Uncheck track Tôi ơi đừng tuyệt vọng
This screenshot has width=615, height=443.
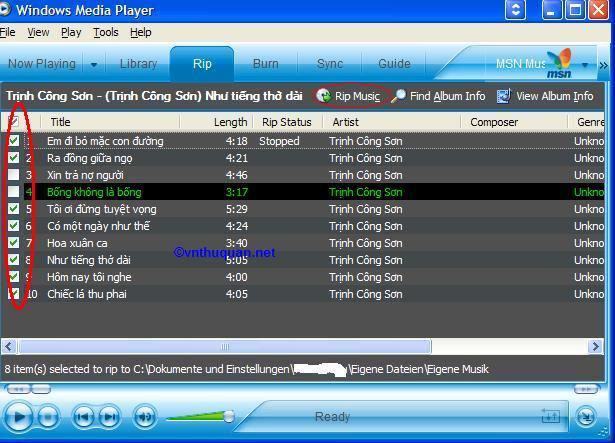point(14,208)
